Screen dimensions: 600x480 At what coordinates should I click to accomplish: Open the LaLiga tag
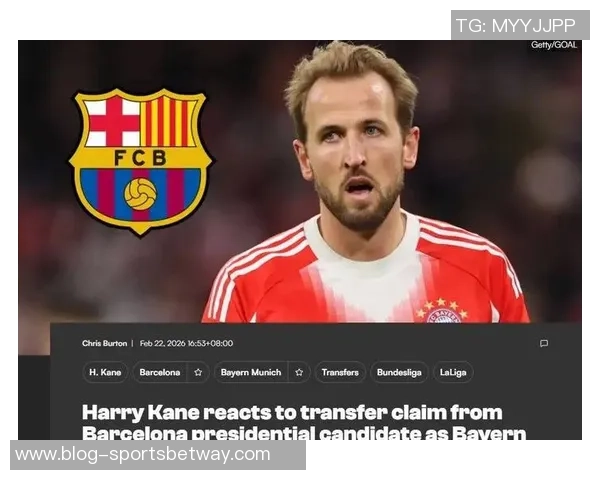(453, 372)
